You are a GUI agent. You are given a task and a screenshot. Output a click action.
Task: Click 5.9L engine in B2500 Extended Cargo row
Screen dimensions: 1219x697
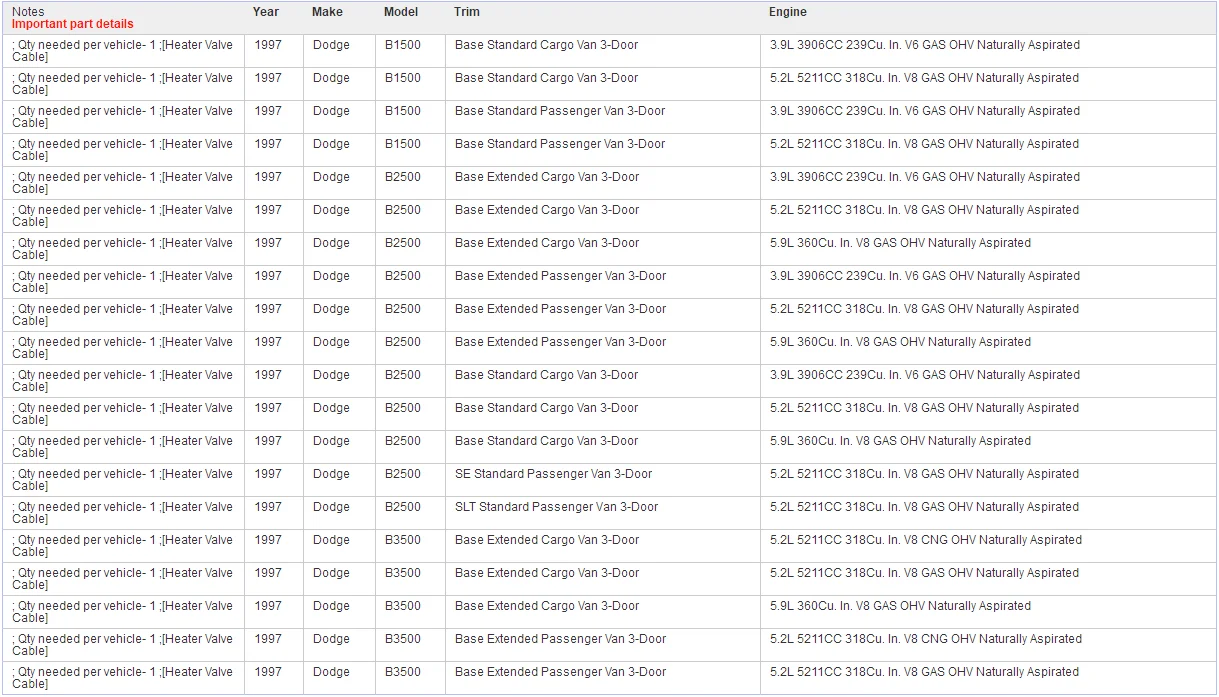tap(900, 243)
